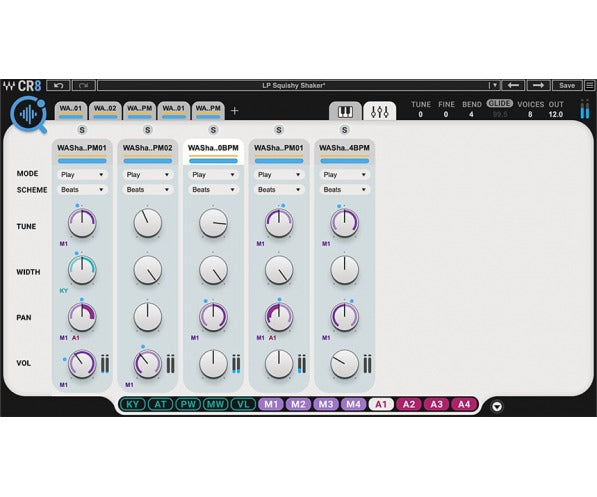This screenshot has height=497, width=597.
Task: Expand the bottom panel arrow button
Action: (x=497, y=406)
